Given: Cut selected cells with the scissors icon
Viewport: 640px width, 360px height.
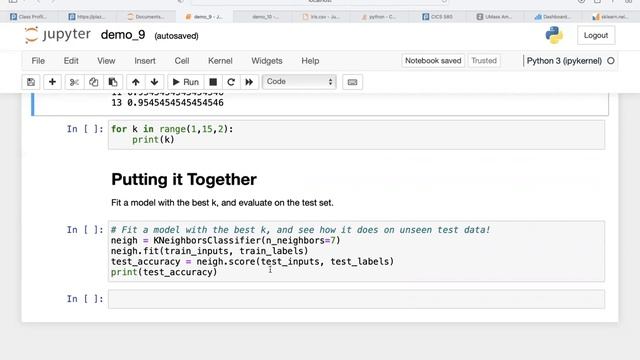Looking at the screenshot, I should coord(74,82).
